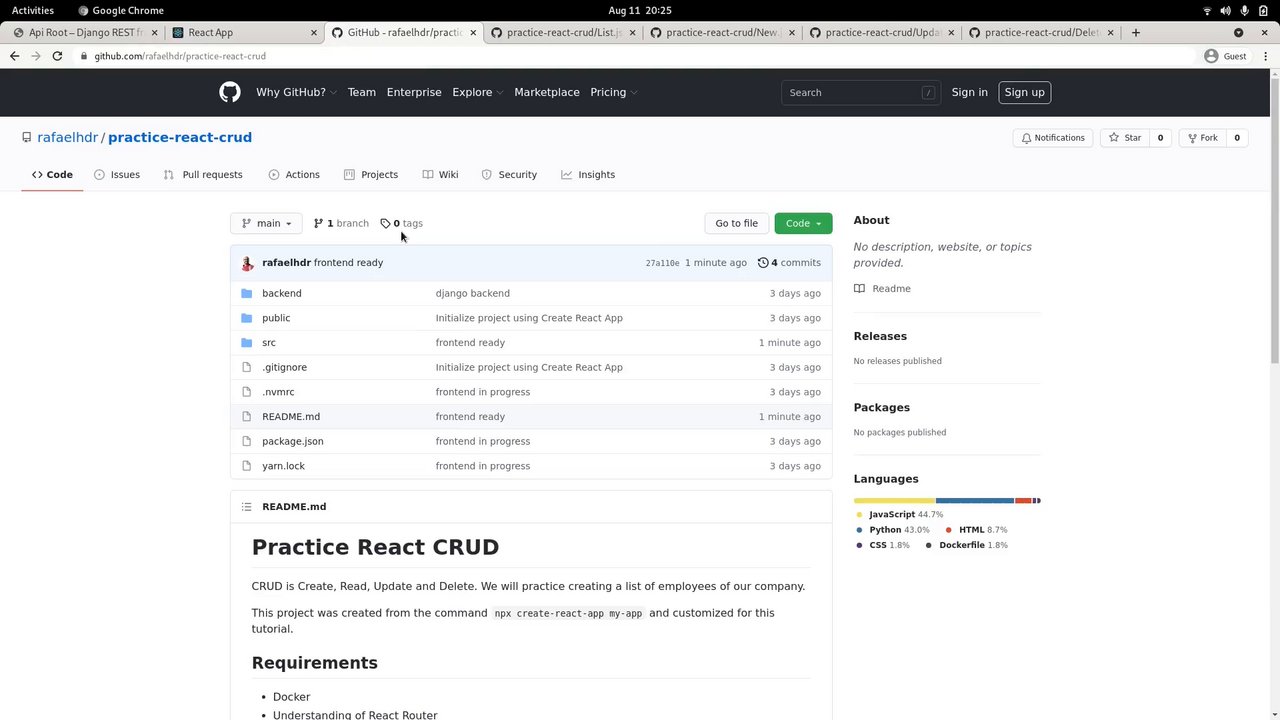Click the repository book icon beside rafaelhdr
Viewport: 1280px width, 720px height.
pyautogui.click(x=28, y=138)
